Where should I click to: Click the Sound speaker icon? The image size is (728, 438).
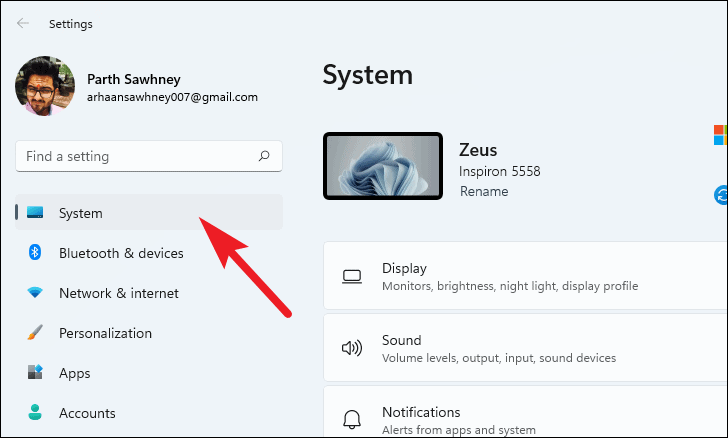pyautogui.click(x=352, y=348)
